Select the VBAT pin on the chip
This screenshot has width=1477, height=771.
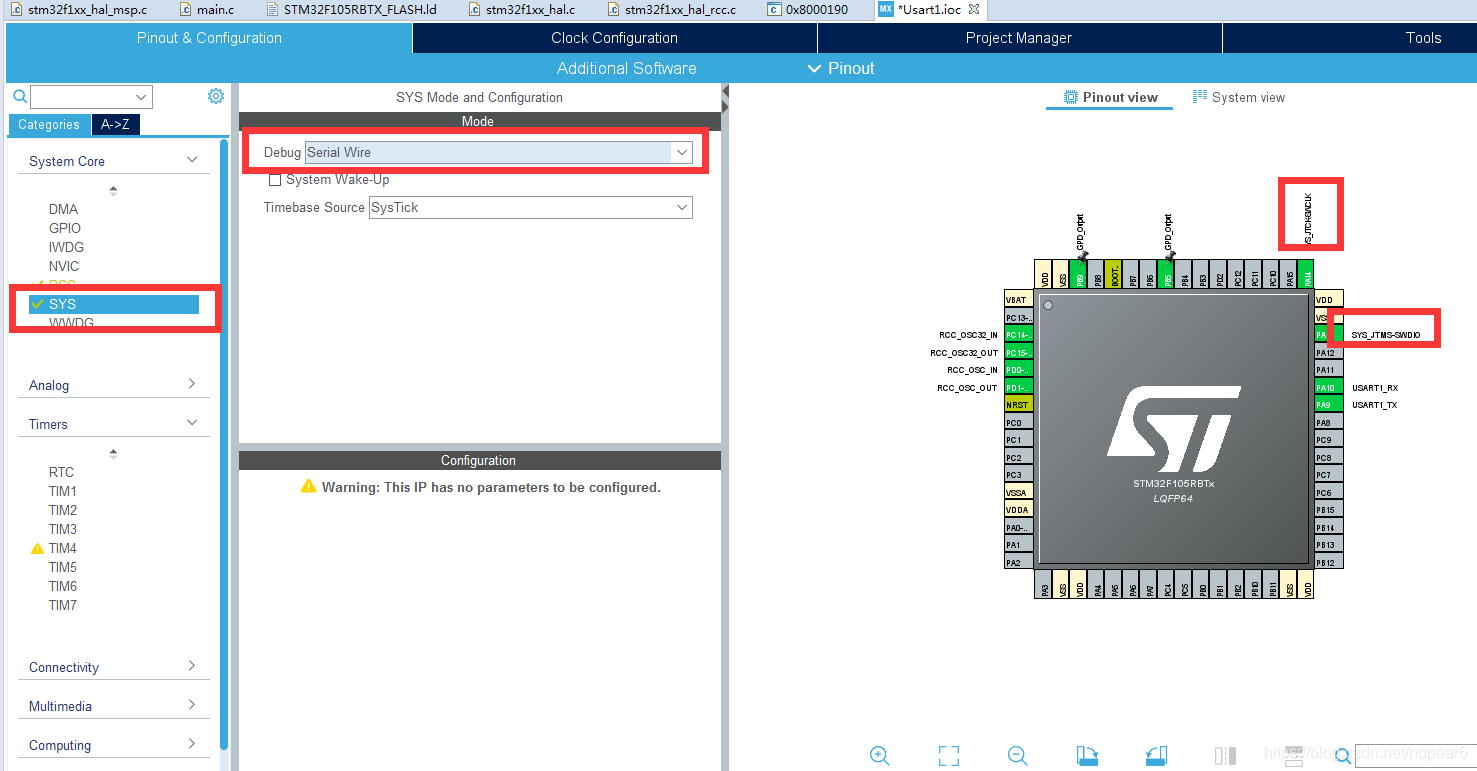point(1019,300)
